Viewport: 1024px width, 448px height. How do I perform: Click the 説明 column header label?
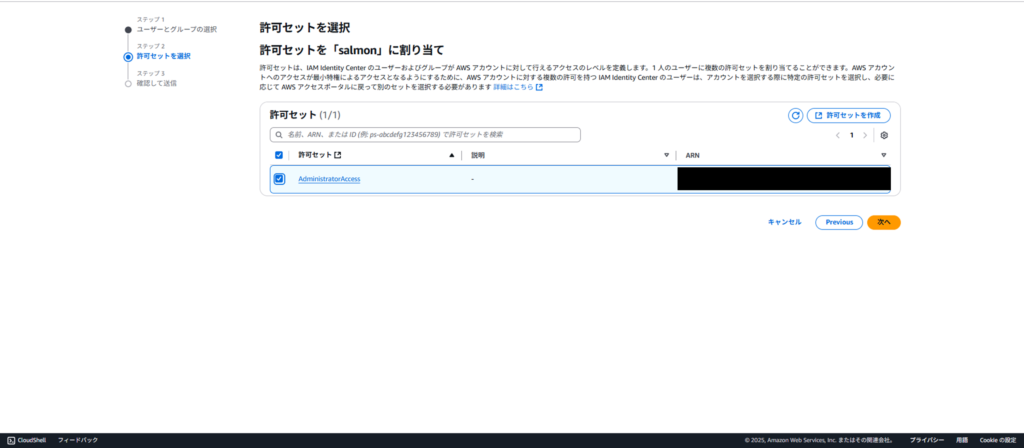tap(478, 155)
